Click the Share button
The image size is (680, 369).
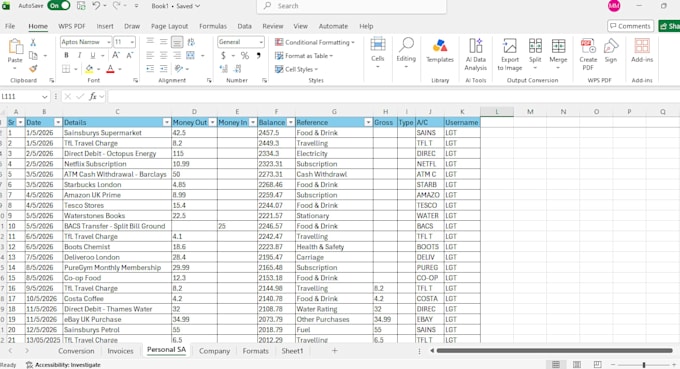pyautogui.click(x=669, y=26)
